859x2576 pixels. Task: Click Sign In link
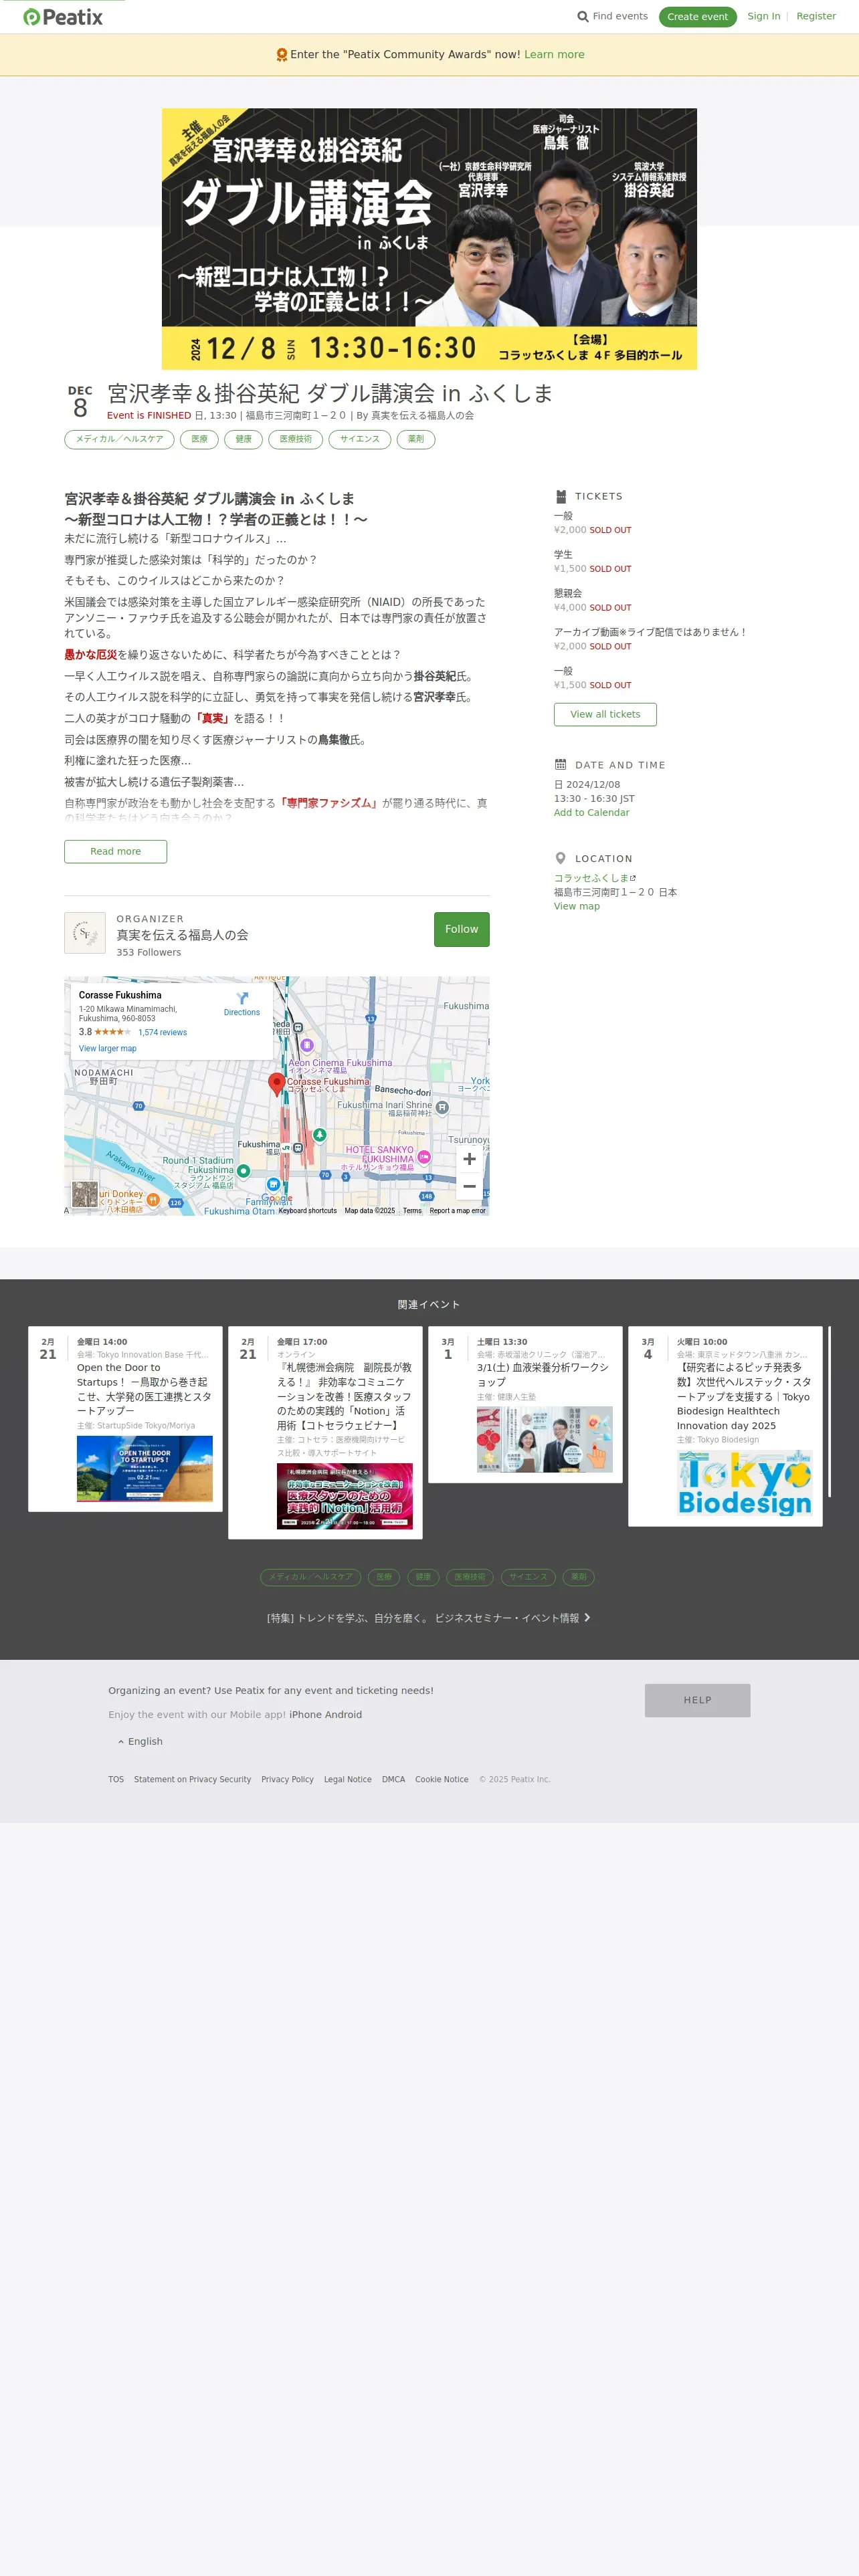tap(764, 16)
